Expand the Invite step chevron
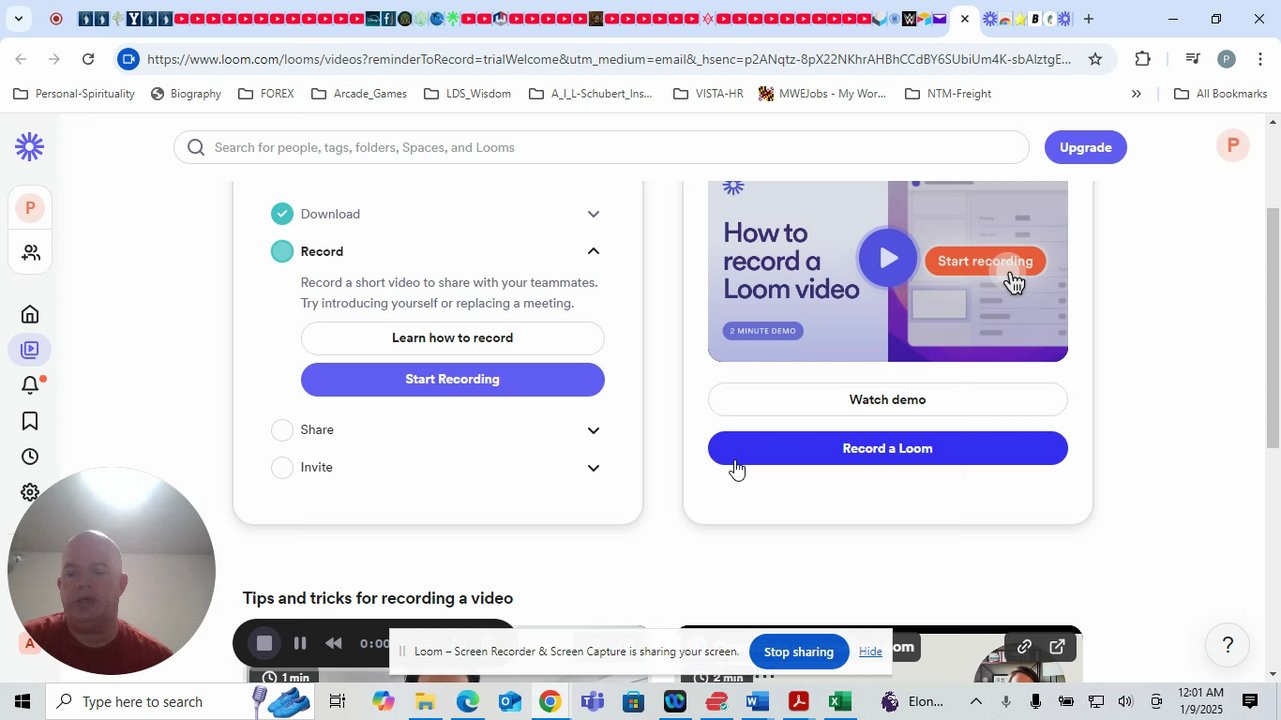The image size is (1281, 720). point(593,468)
